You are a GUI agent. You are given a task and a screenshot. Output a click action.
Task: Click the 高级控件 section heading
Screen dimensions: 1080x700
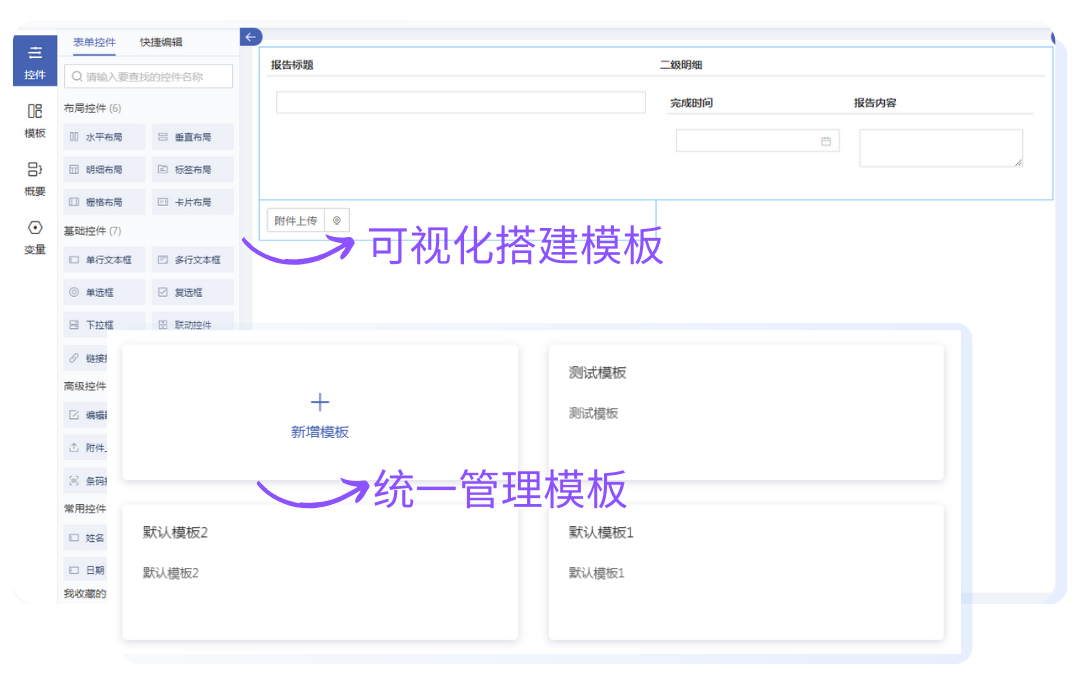coord(85,386)
